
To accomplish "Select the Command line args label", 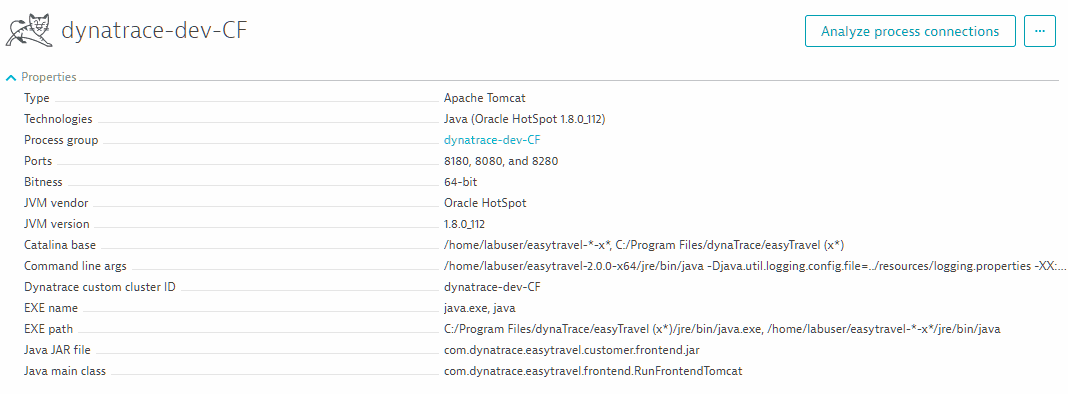I will click(75, 266).
